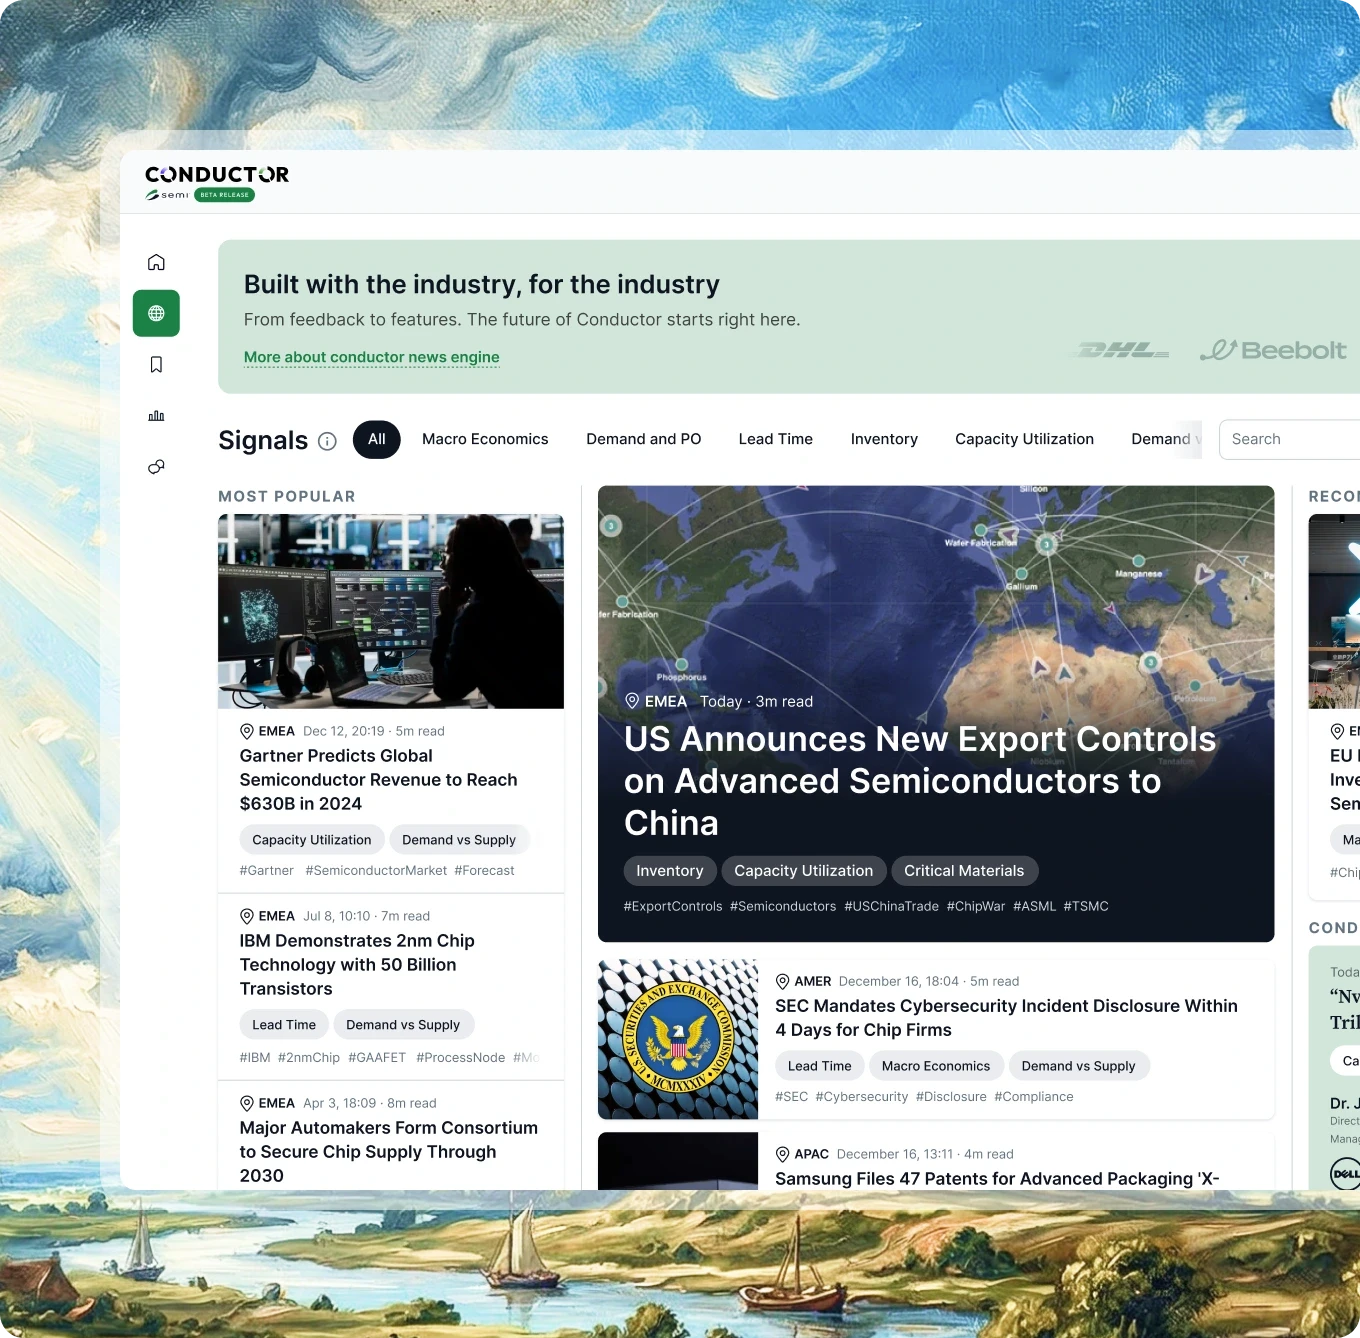Open the bookmarks icon in sidebar
This screenshot has height=1338, width=1360.
pos(156,364)
